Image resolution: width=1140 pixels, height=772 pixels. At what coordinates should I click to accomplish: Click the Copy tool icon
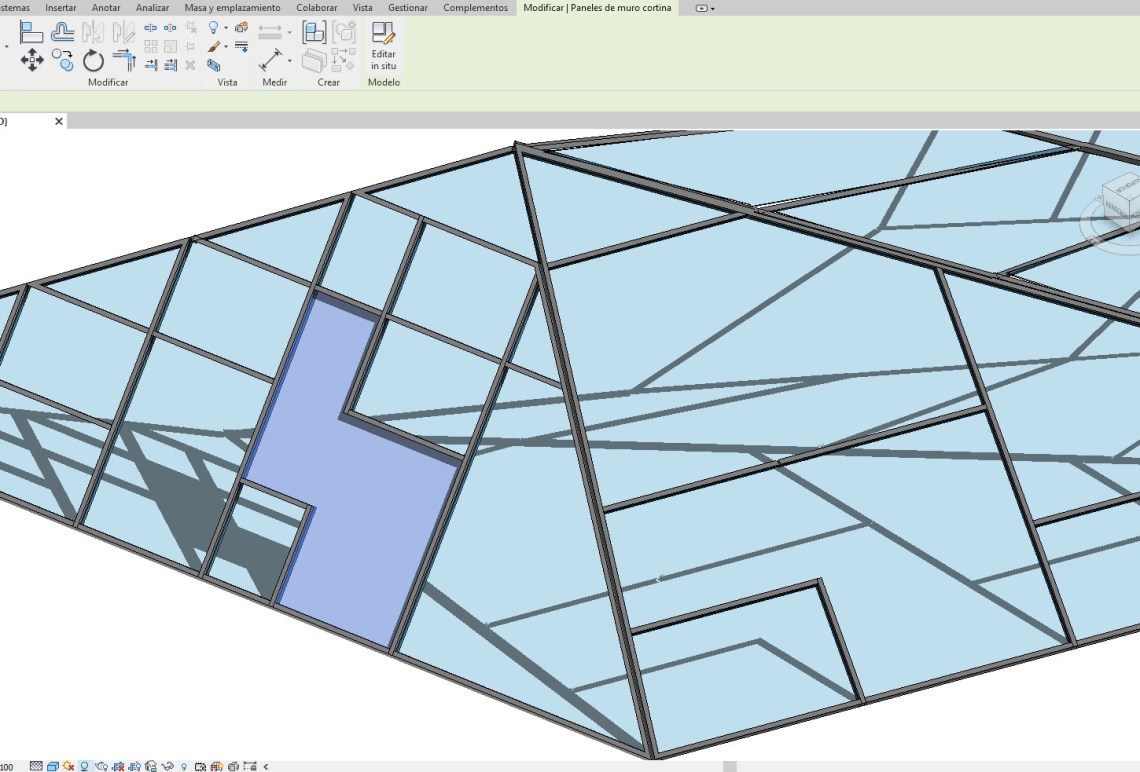pos(63,60)
